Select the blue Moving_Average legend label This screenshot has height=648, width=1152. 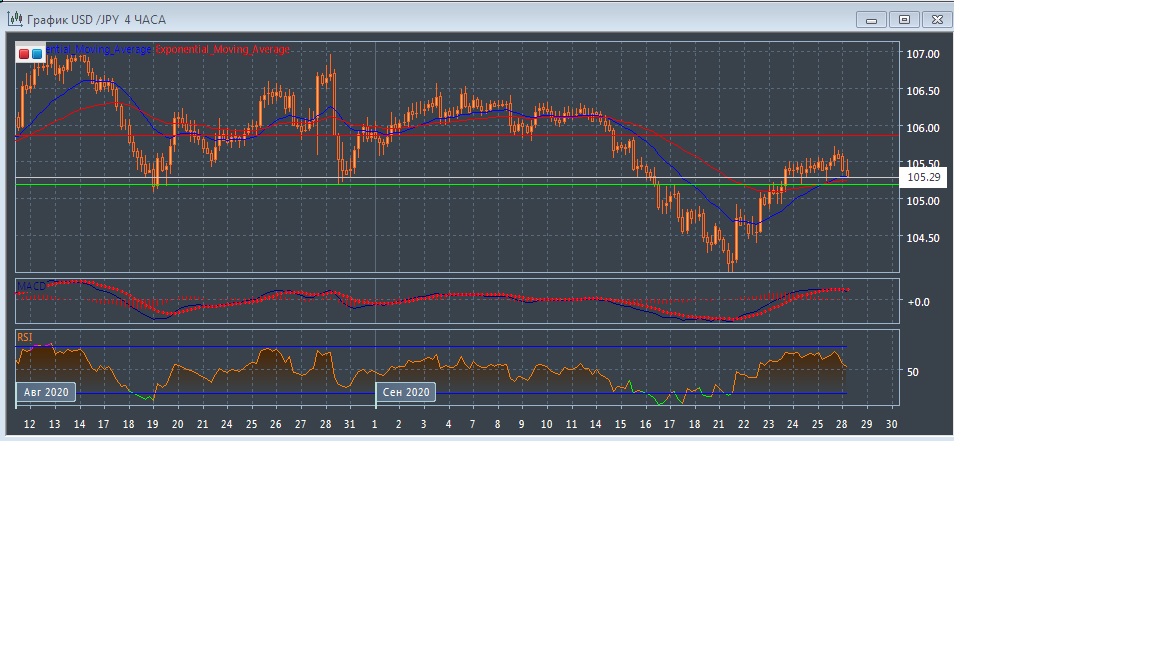point(100,50)
